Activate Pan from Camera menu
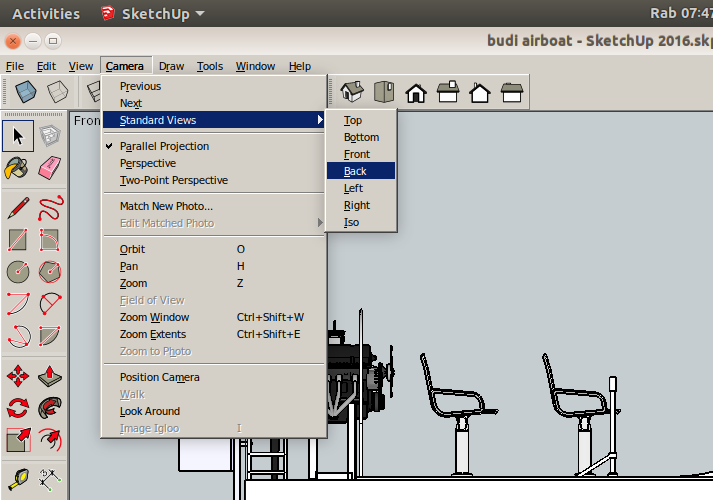The image size is (713, 500). point(213,266)
